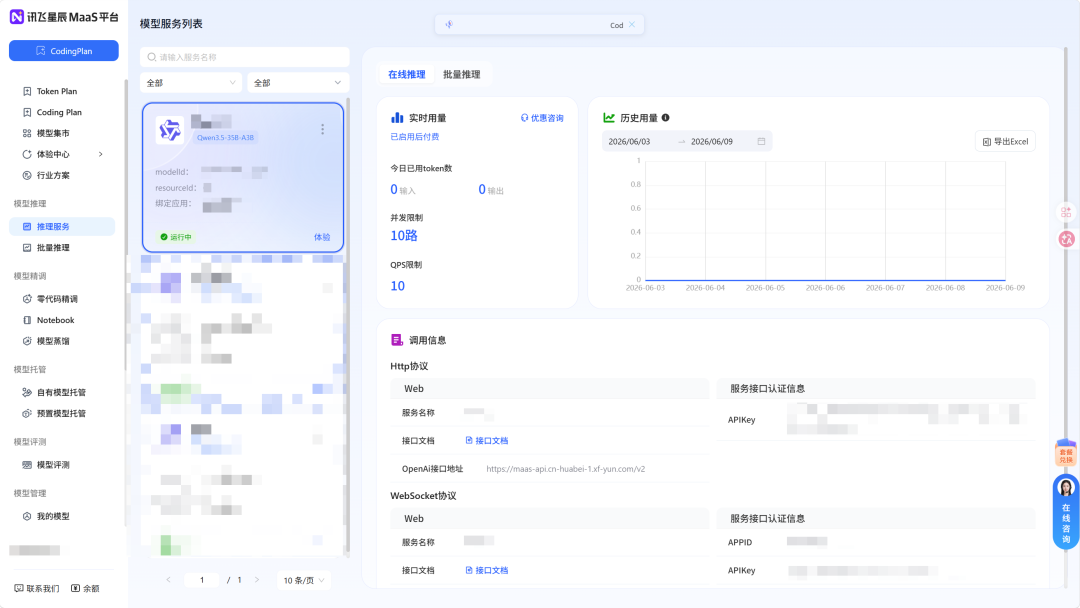Click 导出Excel button
Viewport: 1080px width, 608px height.
click(1006, 142)
